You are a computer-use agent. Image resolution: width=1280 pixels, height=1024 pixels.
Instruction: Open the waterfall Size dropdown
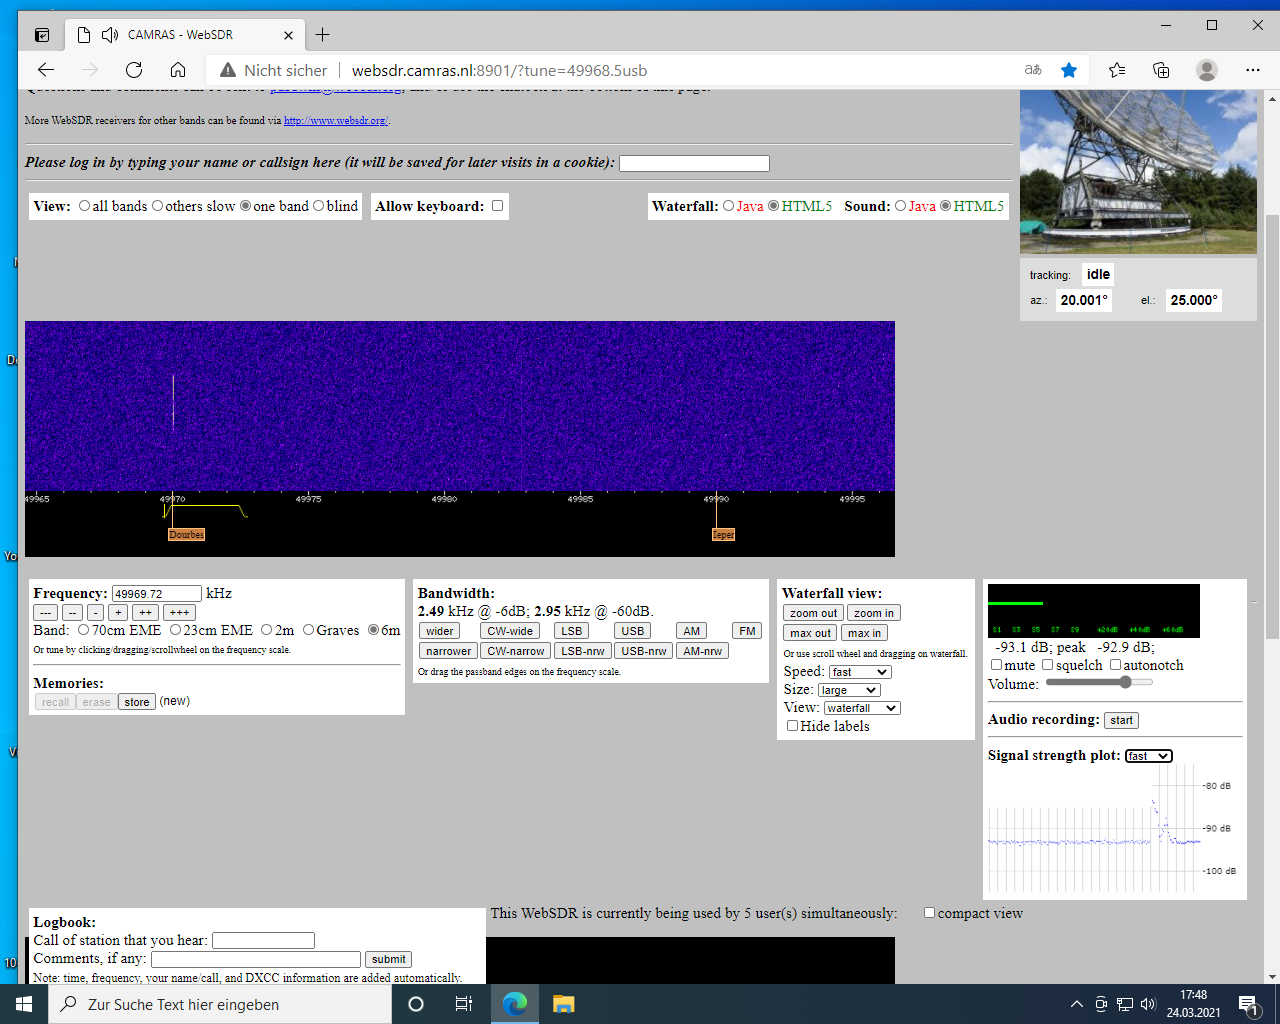pos(849,690)
